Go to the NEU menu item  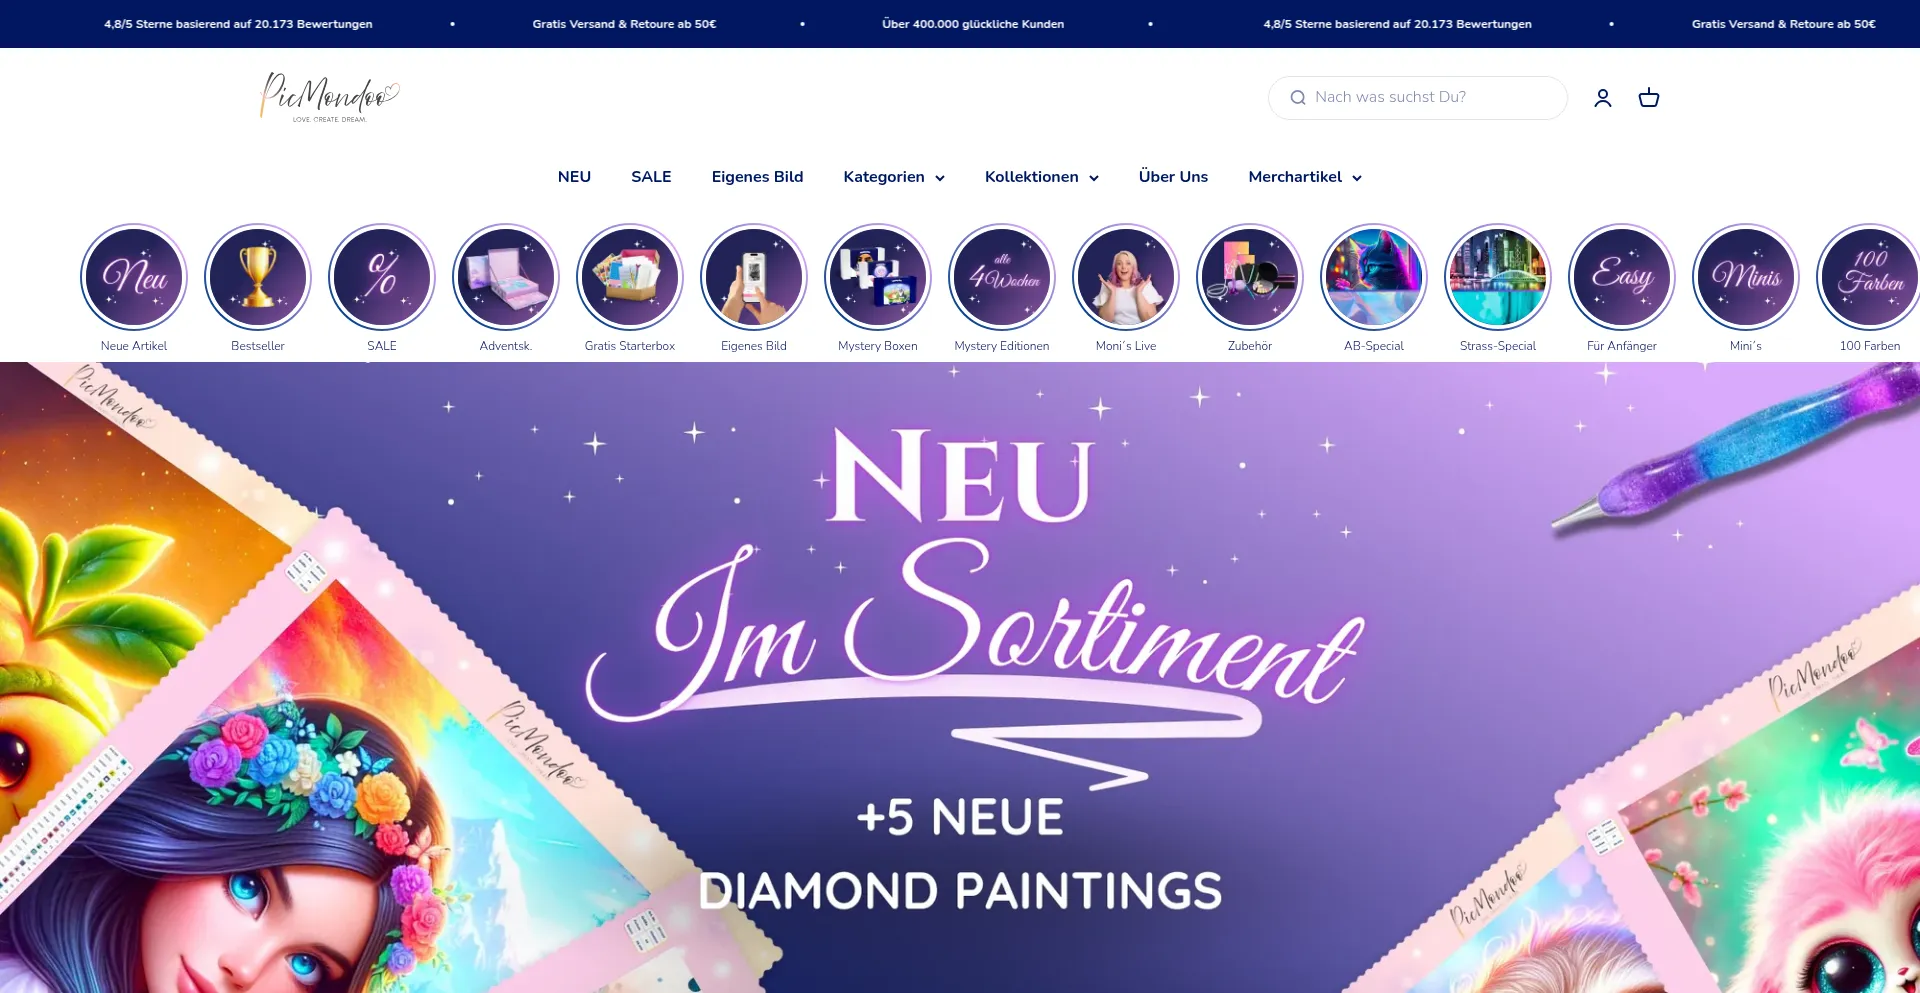tap(574, 177)
